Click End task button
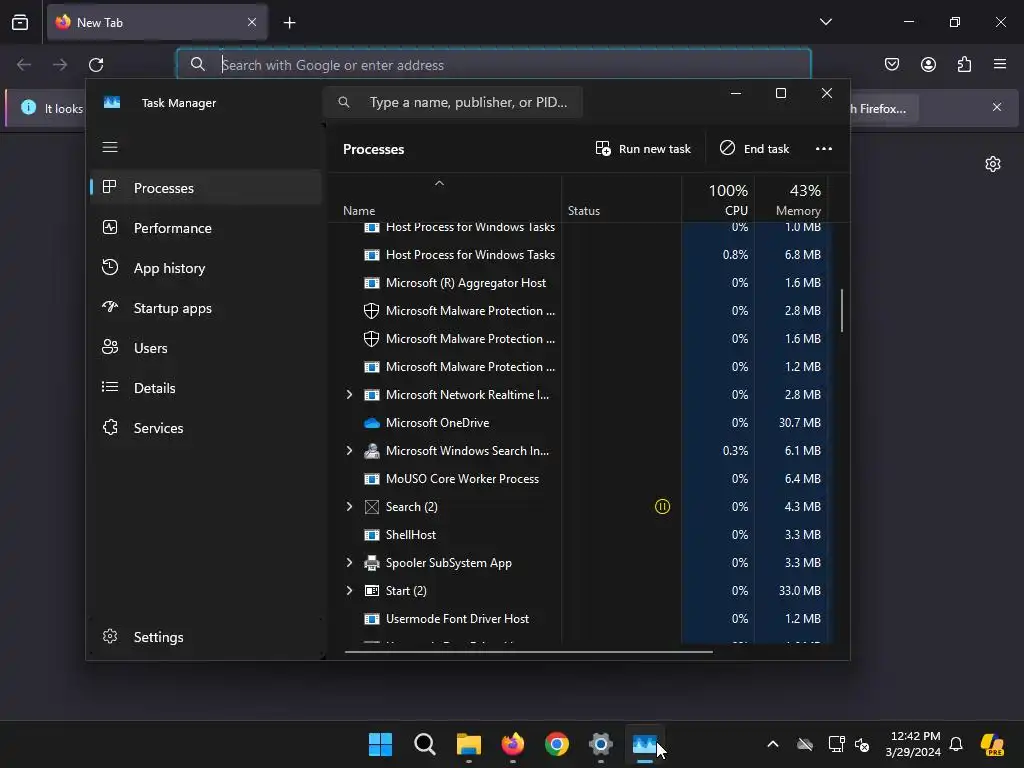 [x=754, y=149]
